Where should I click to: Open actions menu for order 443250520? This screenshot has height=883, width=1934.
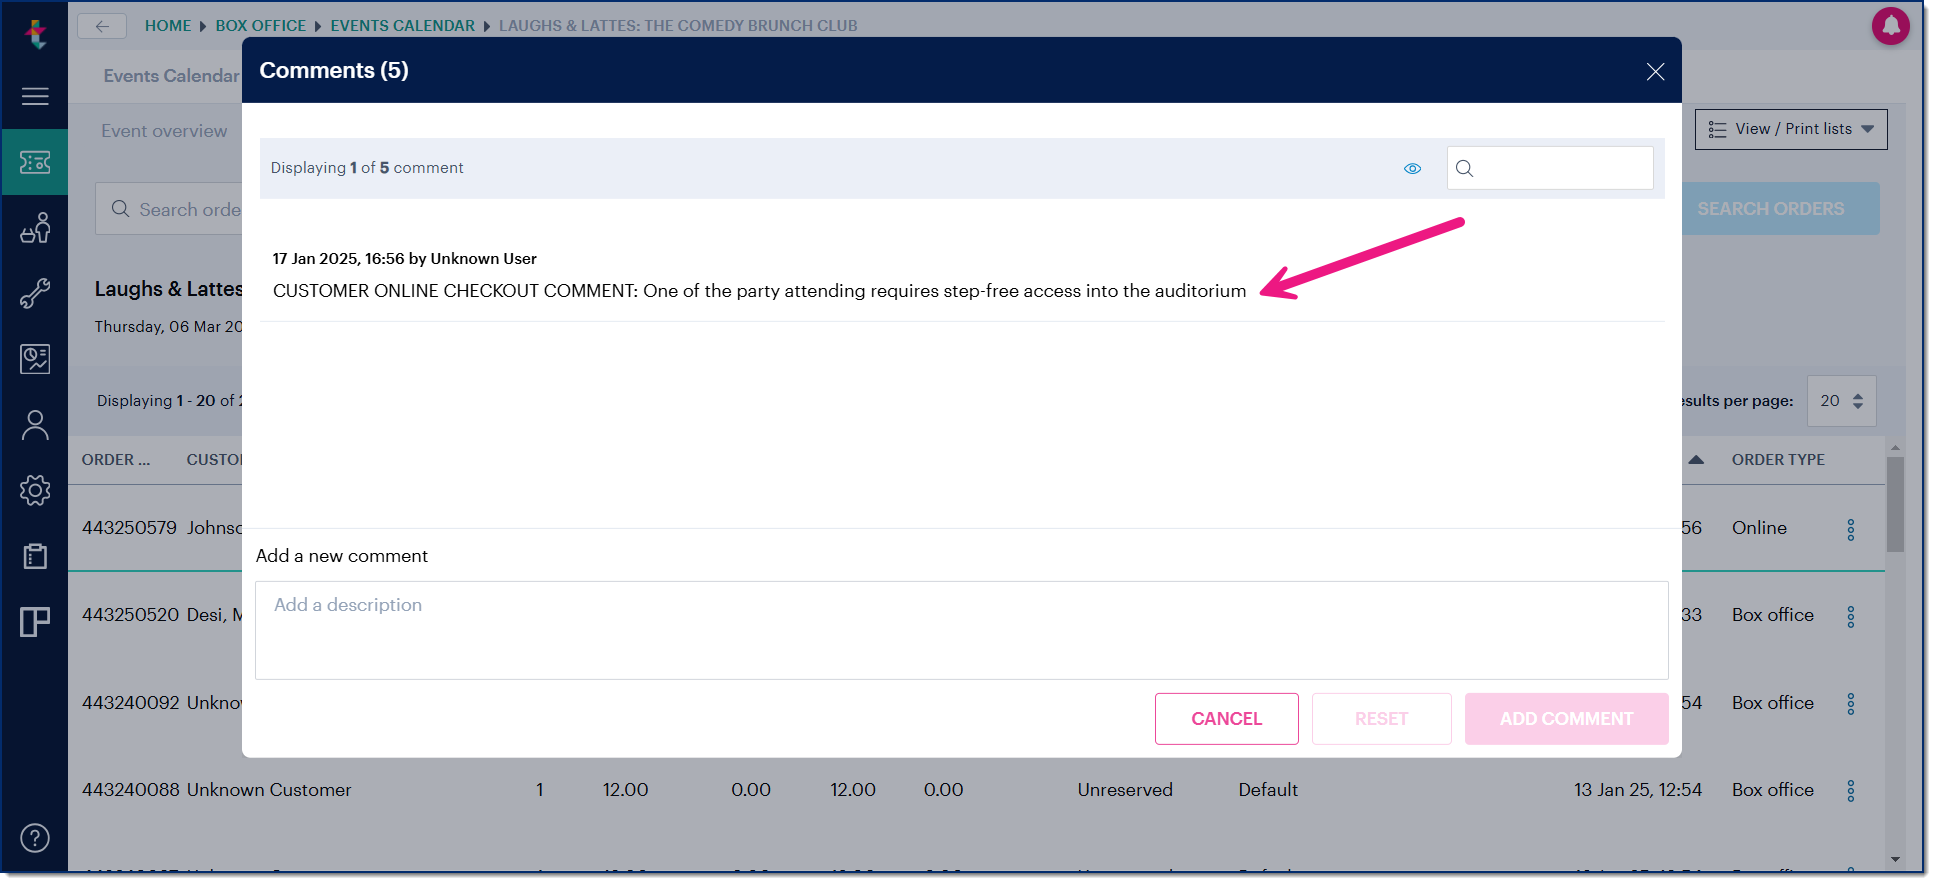(1850, 616)
